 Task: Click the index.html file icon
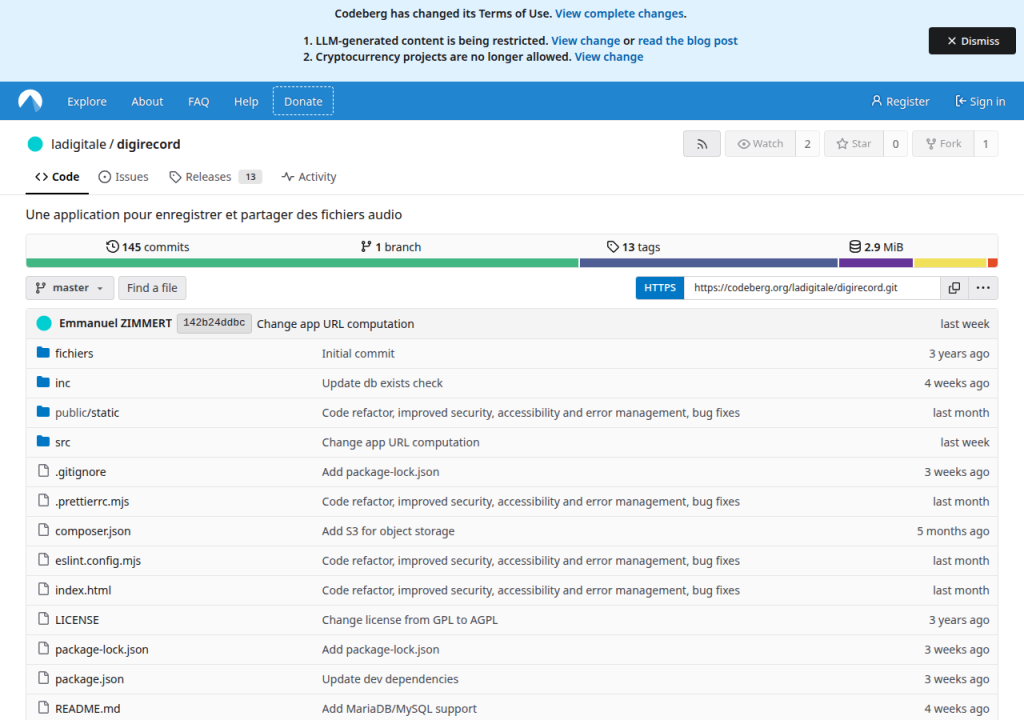43,589
